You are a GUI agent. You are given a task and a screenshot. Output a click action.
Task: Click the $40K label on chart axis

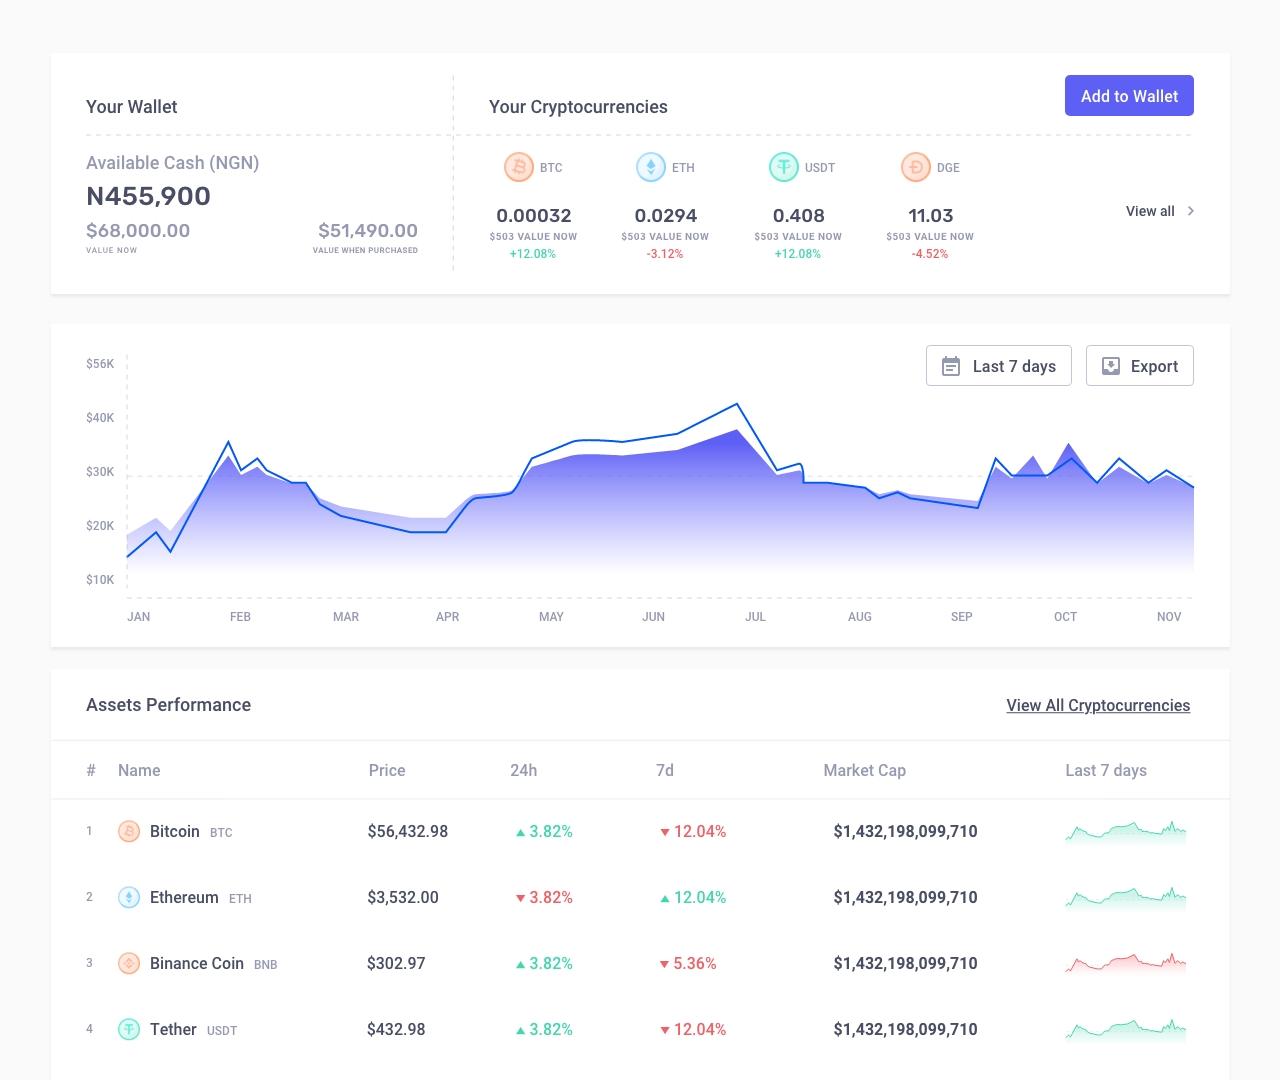click(x=100, y=418)
